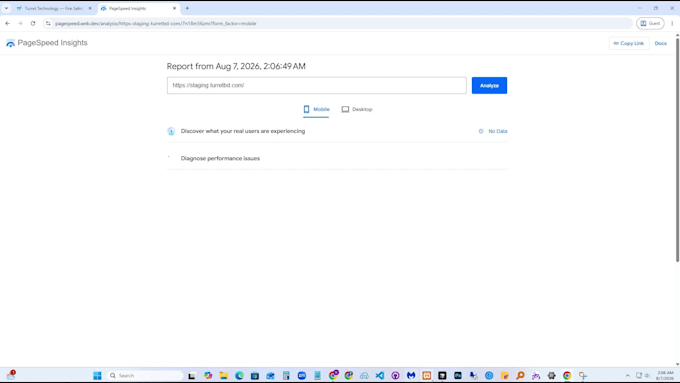Open the Copilot taskbar icon
680x383 pixels.
coord(208,376)
